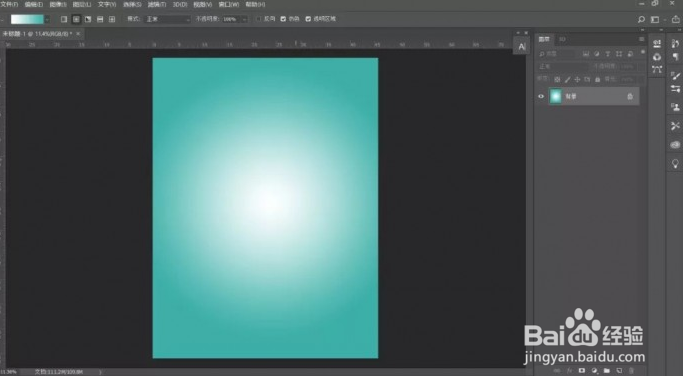Open the 视图(V) menu

(x=203, y=4)
